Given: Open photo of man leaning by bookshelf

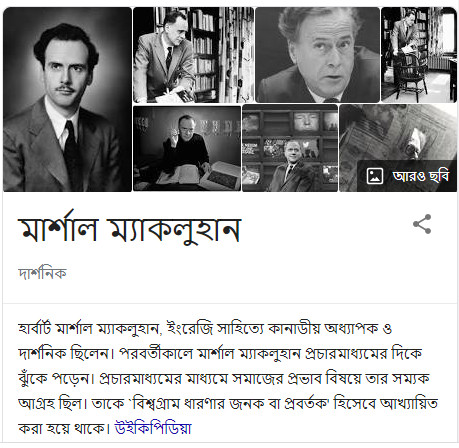Looking at the screenshot, I should 193,55.
